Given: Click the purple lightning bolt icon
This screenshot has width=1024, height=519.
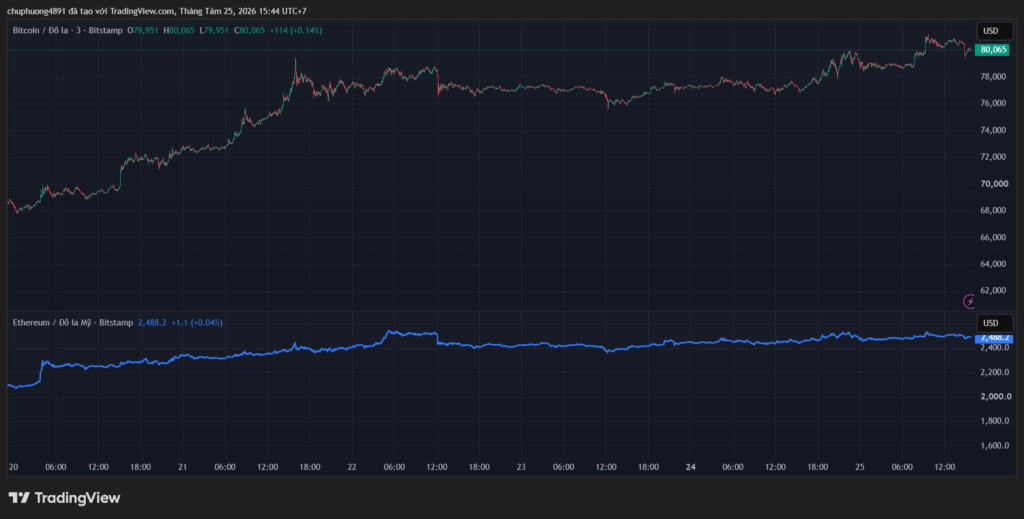Looking at the screenshot, I should tap(970, 301).
